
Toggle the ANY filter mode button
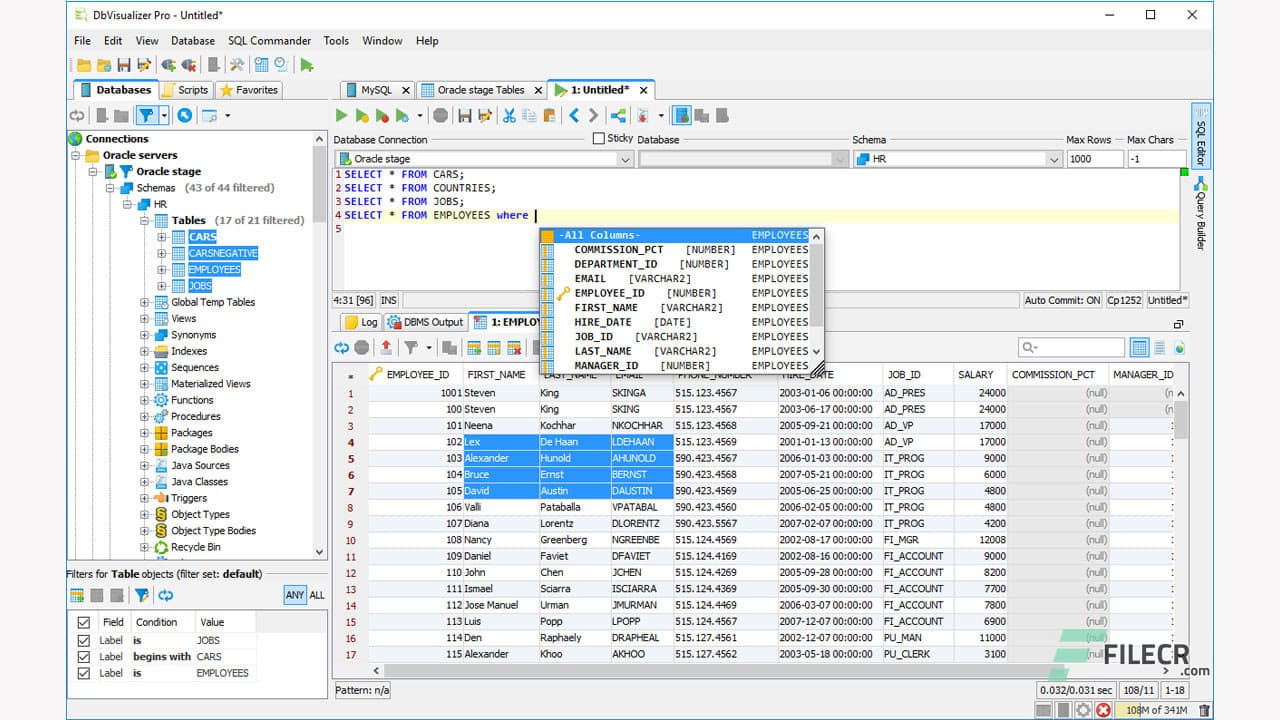pyautogui.click(x=294, y=594)
